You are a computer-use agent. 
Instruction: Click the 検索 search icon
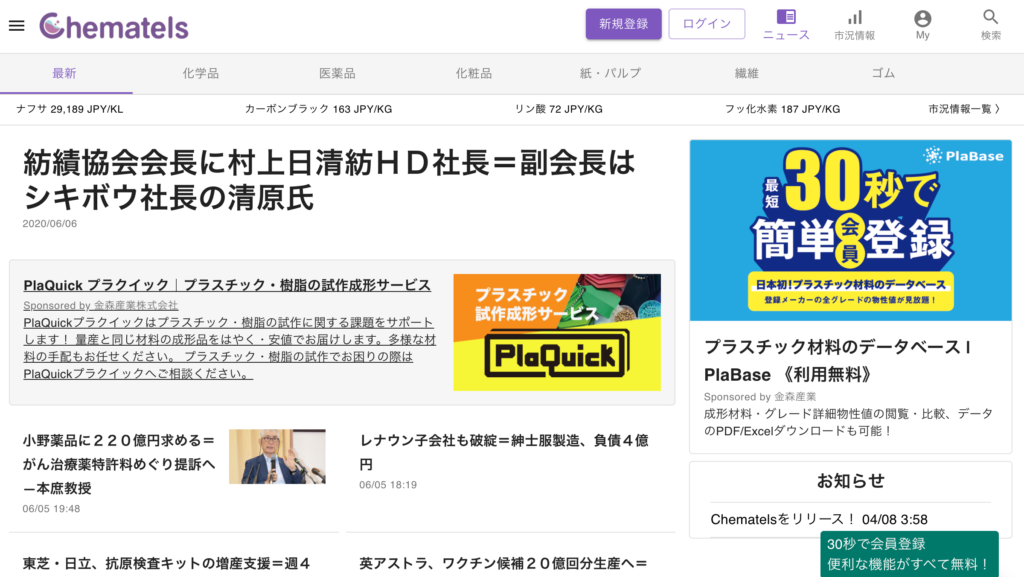990,25
